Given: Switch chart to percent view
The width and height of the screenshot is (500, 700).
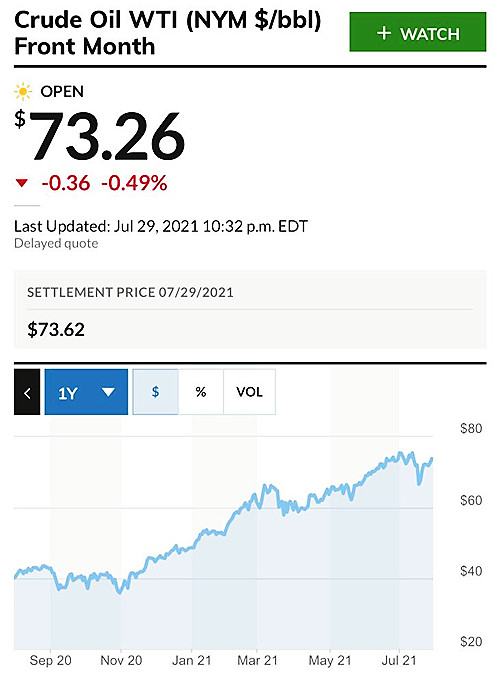Looking at the screenshot, I should pos(201,392).
